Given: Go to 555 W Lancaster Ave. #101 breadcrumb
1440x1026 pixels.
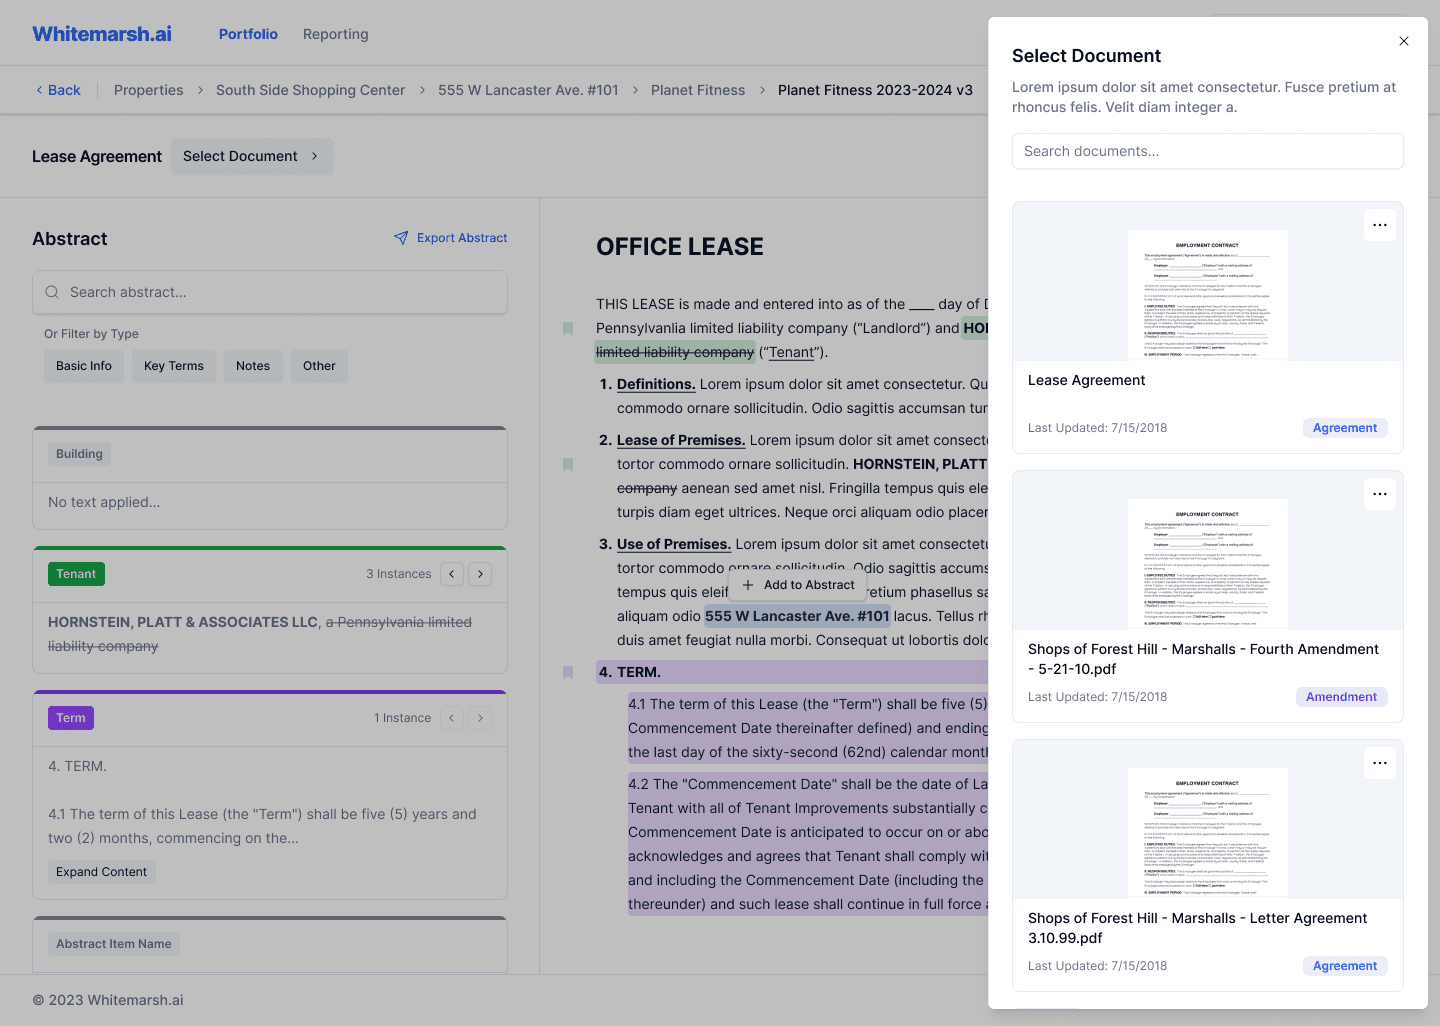Looking at the screenshot, I should pos(528,90).
